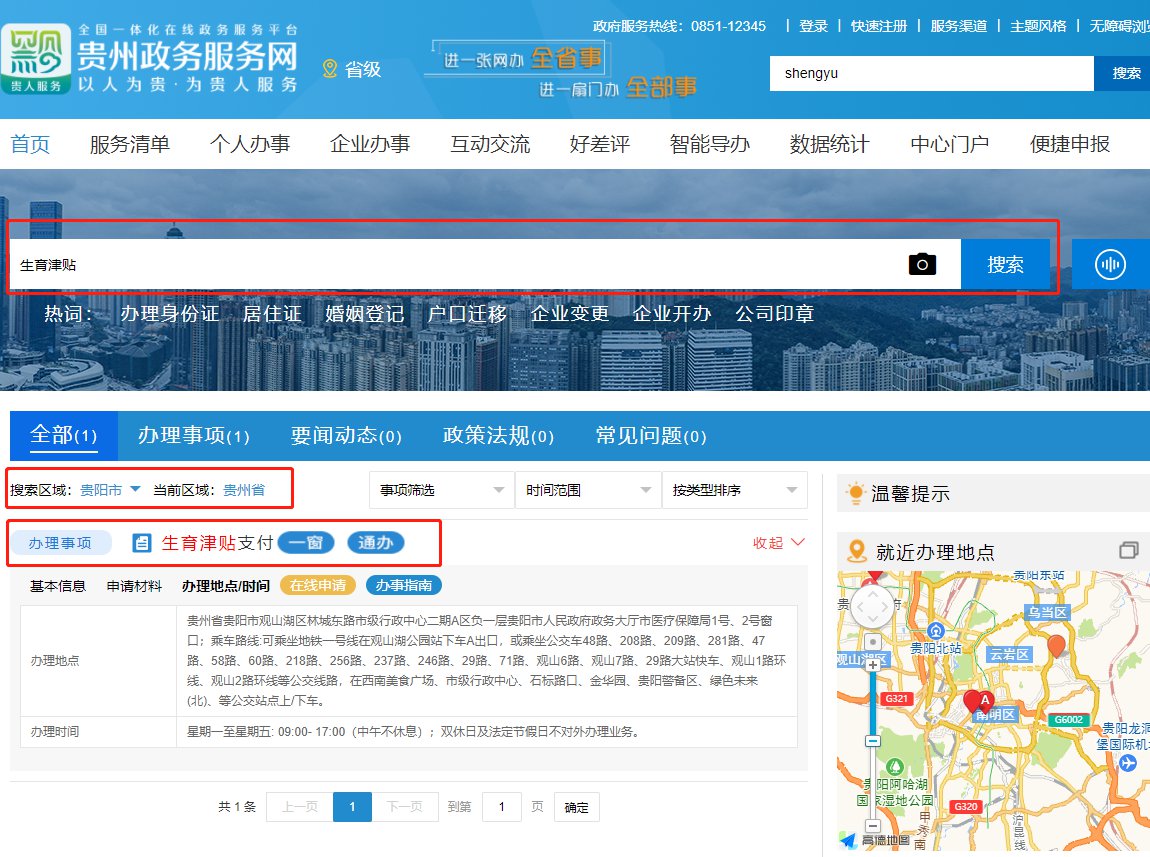The height and width of the screenshot is (857, 1150).
Task: Collapse the result using 收起
Action: coord(778,543)
